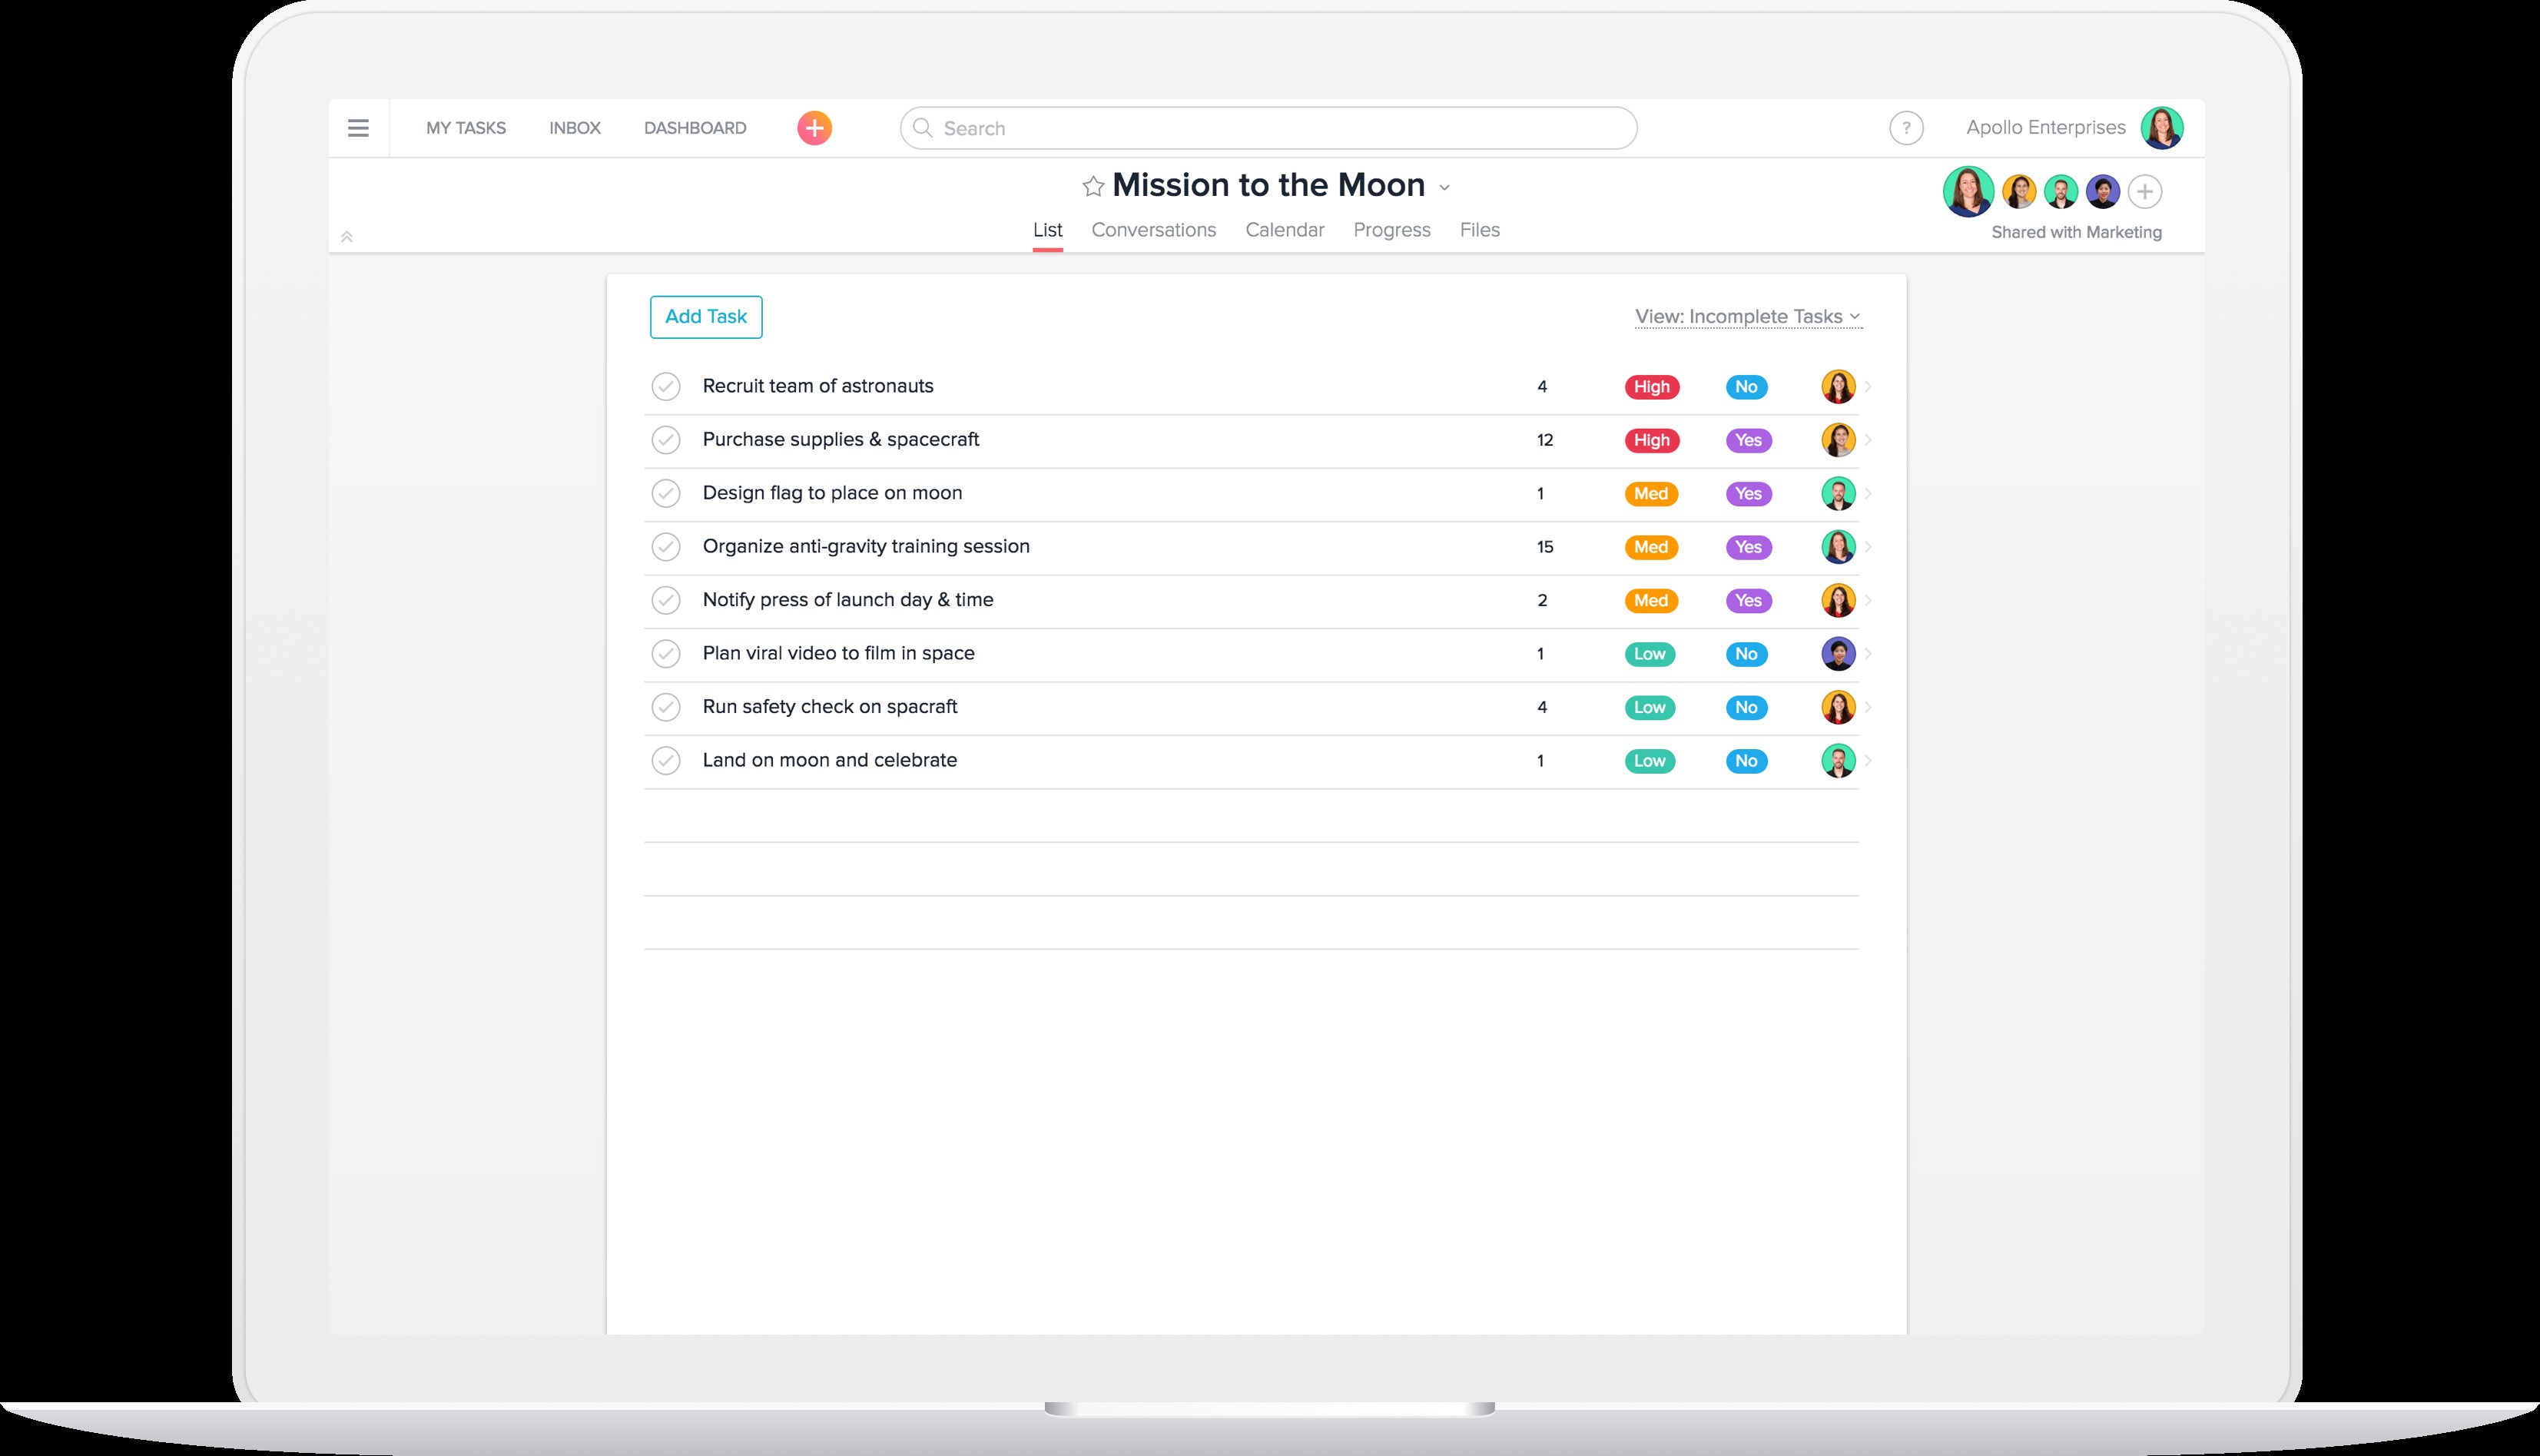Expand the Purchase supplies & spacecraft task
This screenshot has height=1456, width=2540.
click(x=1866, y=439)
